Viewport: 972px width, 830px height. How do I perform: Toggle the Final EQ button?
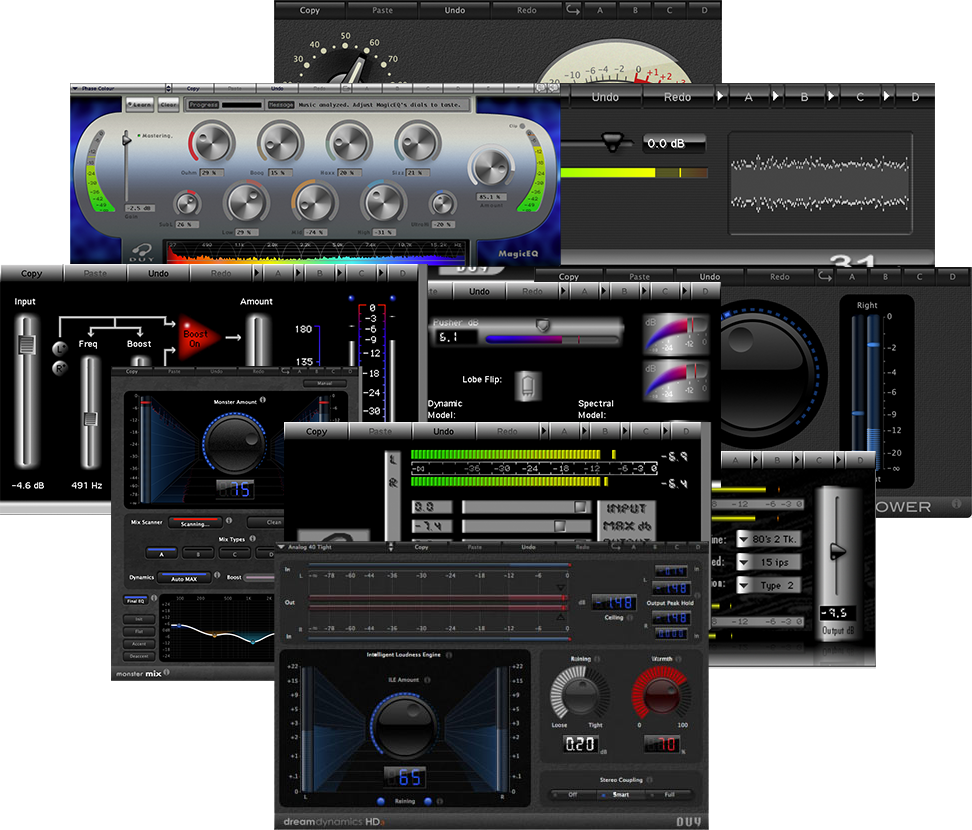137,600
